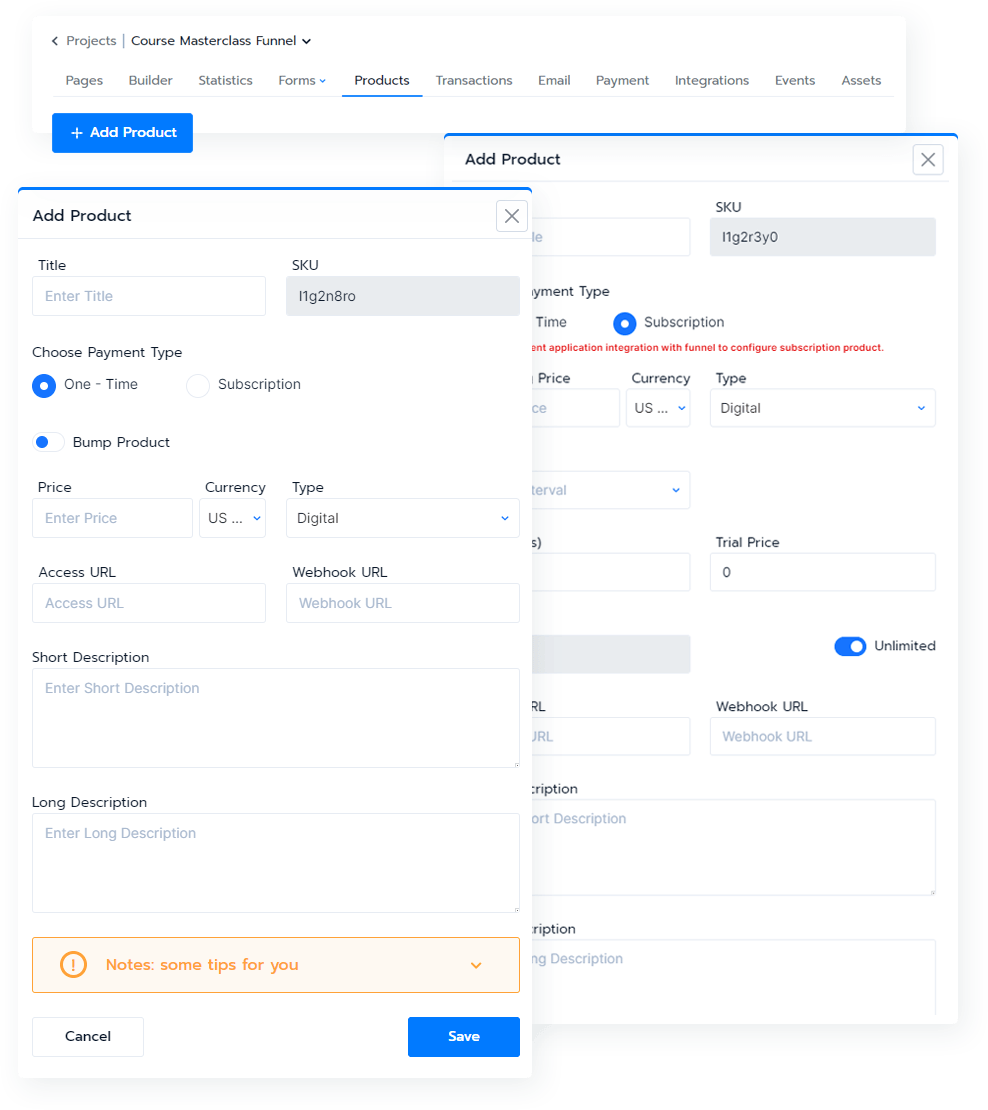Screen dimensions: 988x1110
Task: Open the Currency dropdown in front dialog
Action: tap(232, 518)
